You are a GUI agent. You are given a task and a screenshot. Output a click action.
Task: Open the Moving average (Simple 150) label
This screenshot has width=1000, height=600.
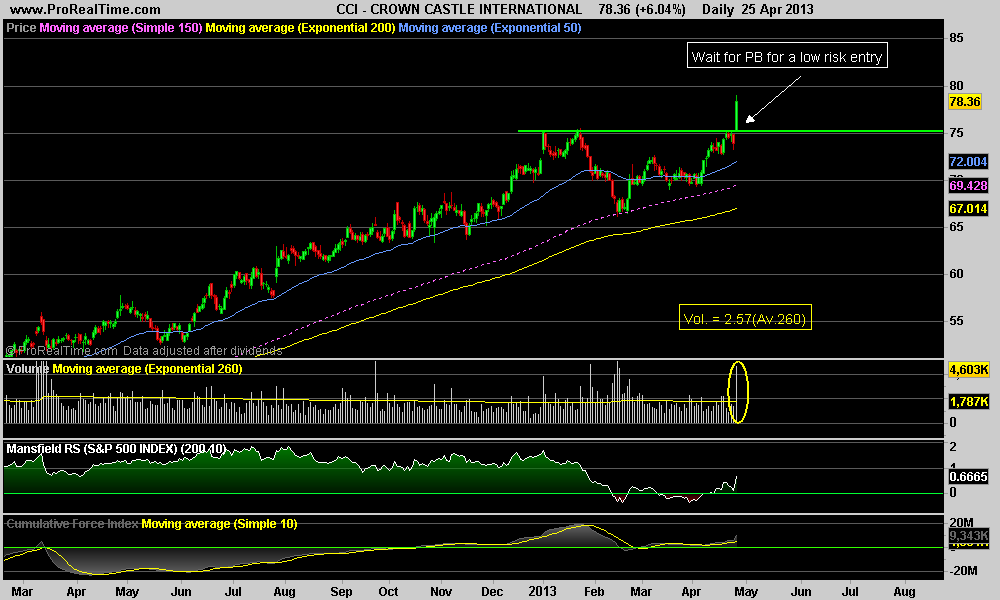click(121, 28)
